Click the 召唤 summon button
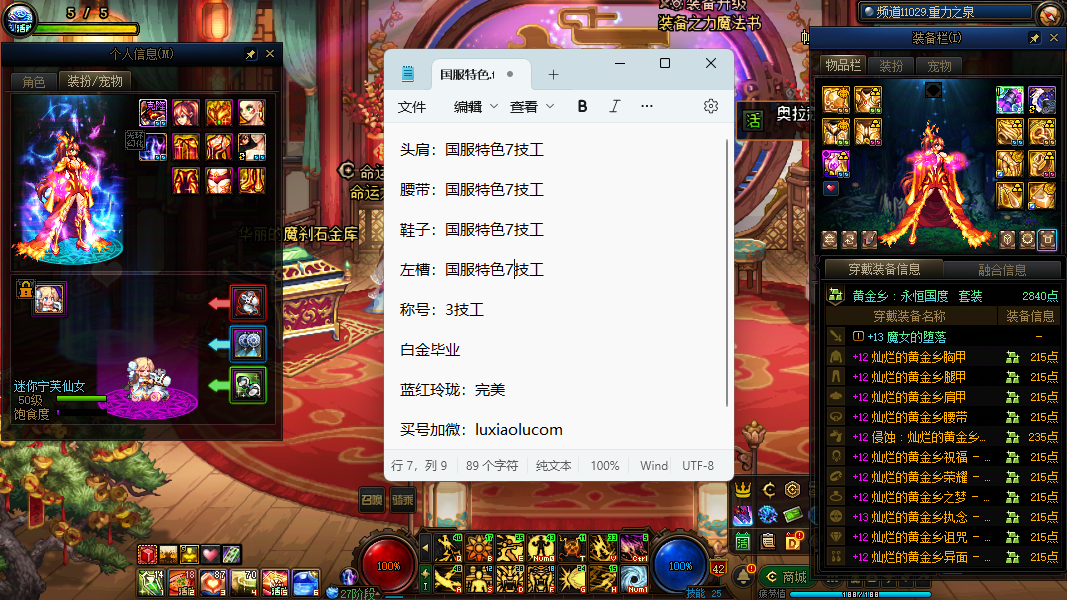Viewport: 1067px width, 600px height. [x=372, y=500]
